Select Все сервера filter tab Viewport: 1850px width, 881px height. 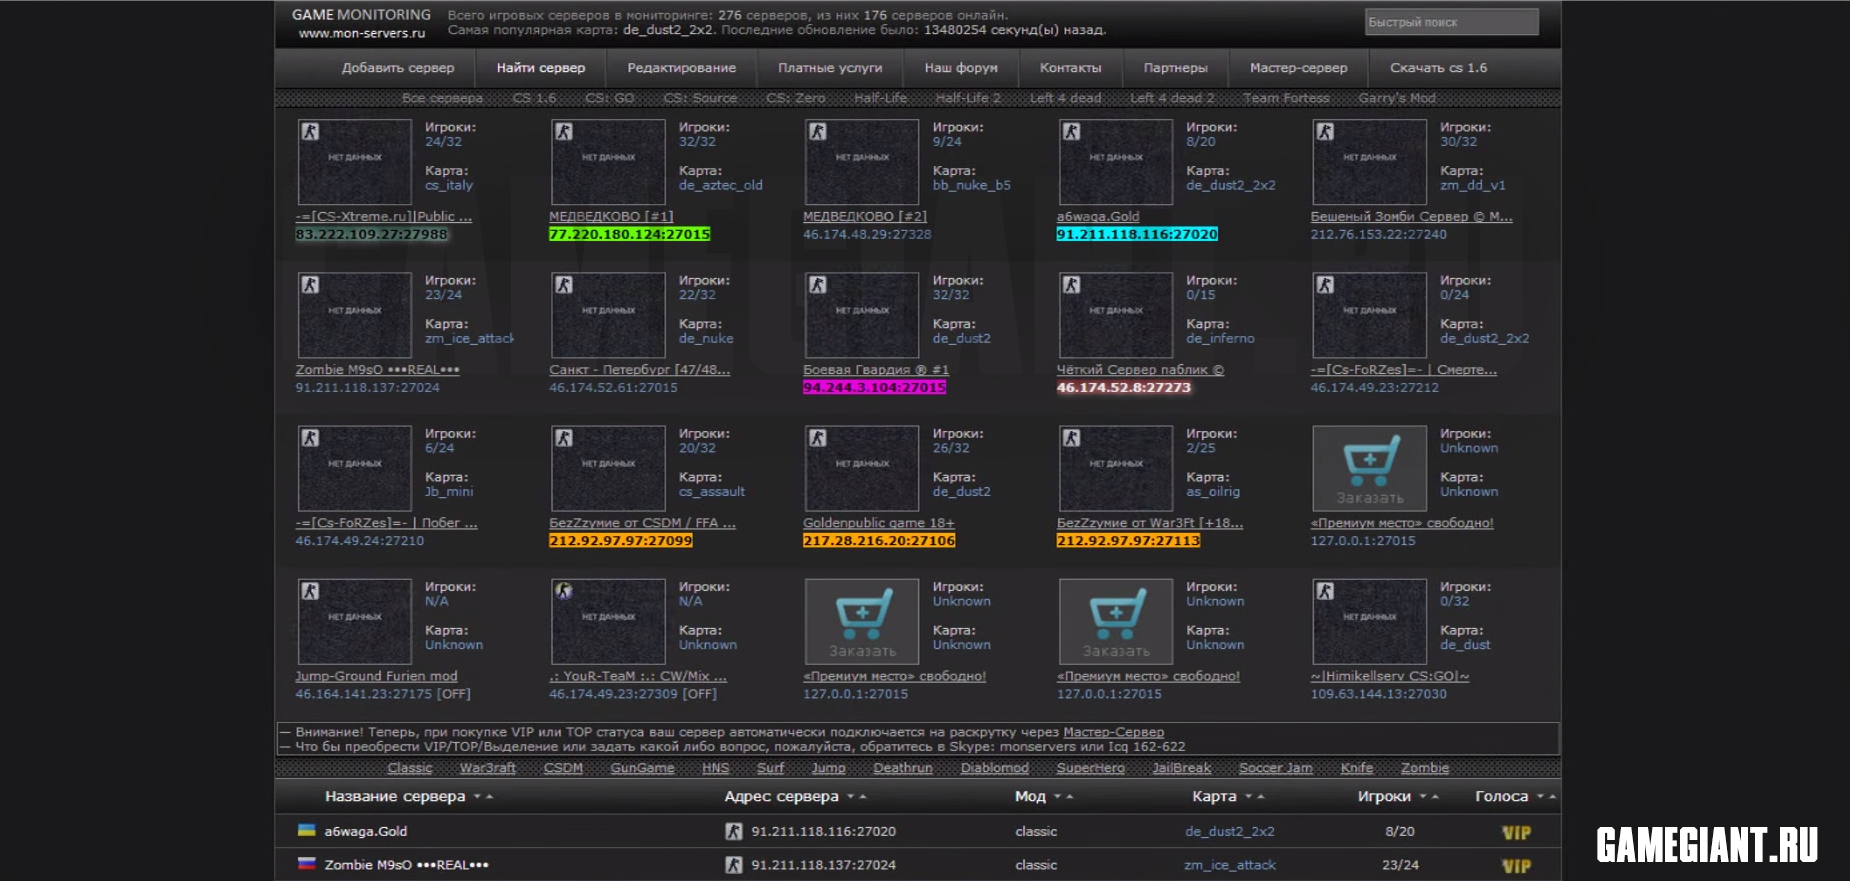point(442,98)
